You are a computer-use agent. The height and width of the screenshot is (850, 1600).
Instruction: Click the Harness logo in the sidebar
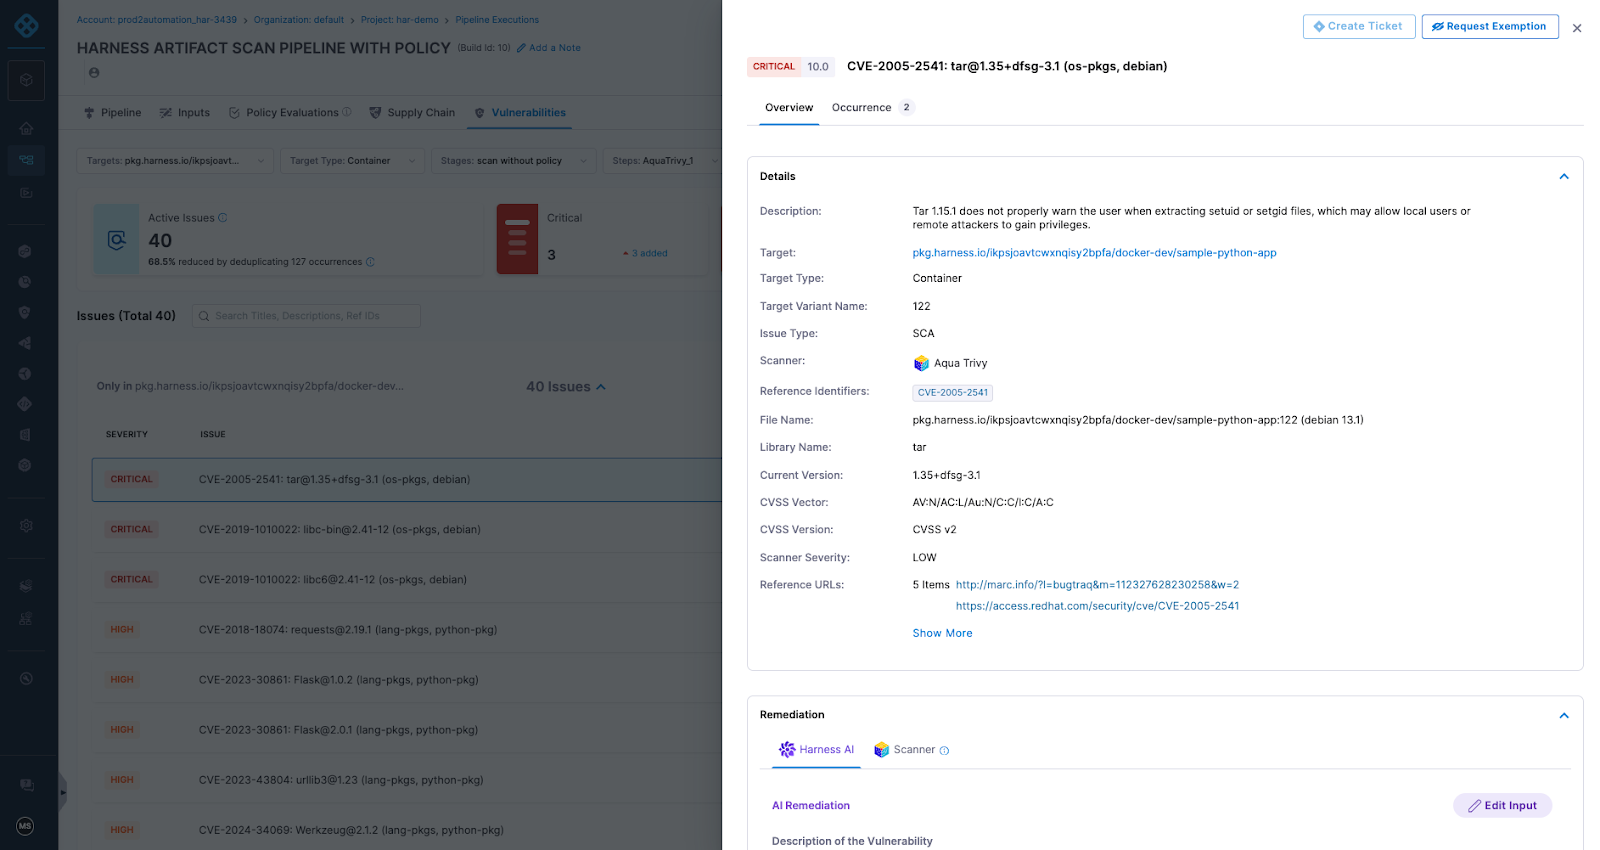(x=27, y=25)
